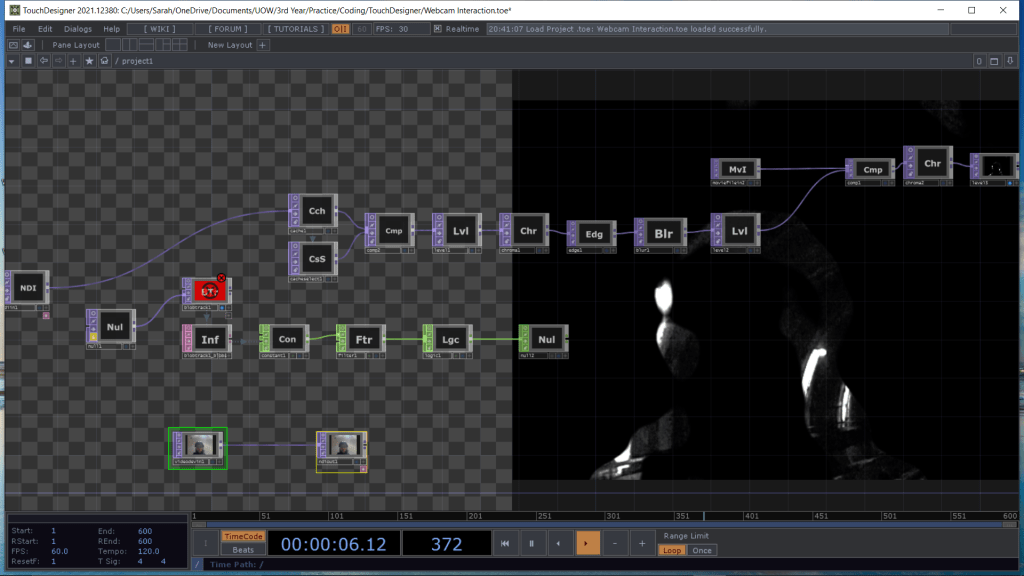Viewport: 1024px width, 576px height.
Task: Click the home icon in path bar
Action: (x=104, y=61)
